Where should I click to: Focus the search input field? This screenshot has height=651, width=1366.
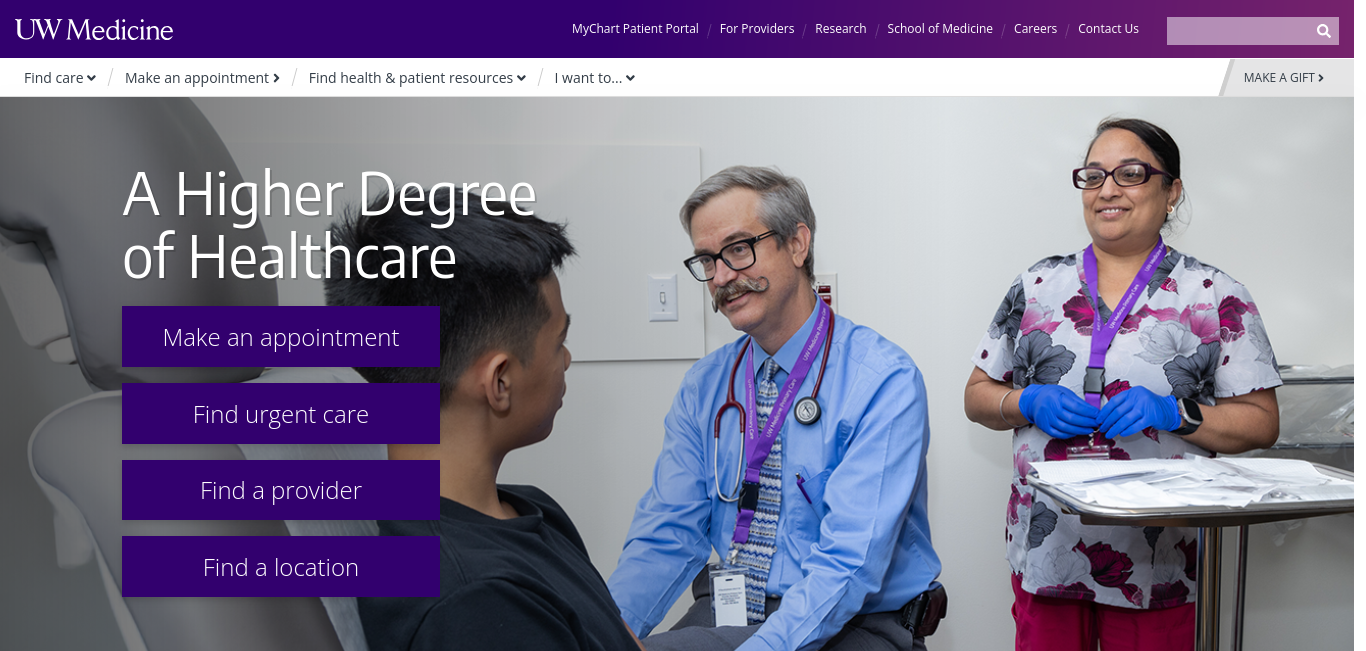pos(1240,31)
